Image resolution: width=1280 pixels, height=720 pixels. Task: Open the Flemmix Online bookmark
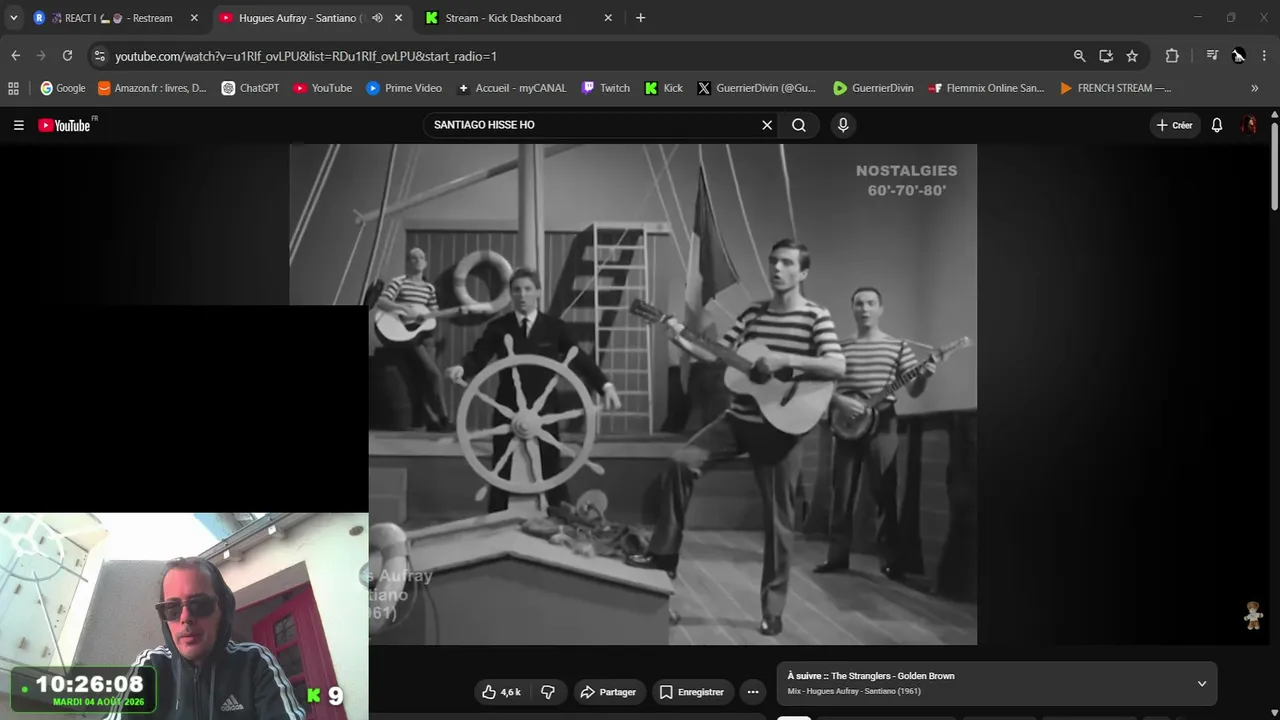point(986,88)
